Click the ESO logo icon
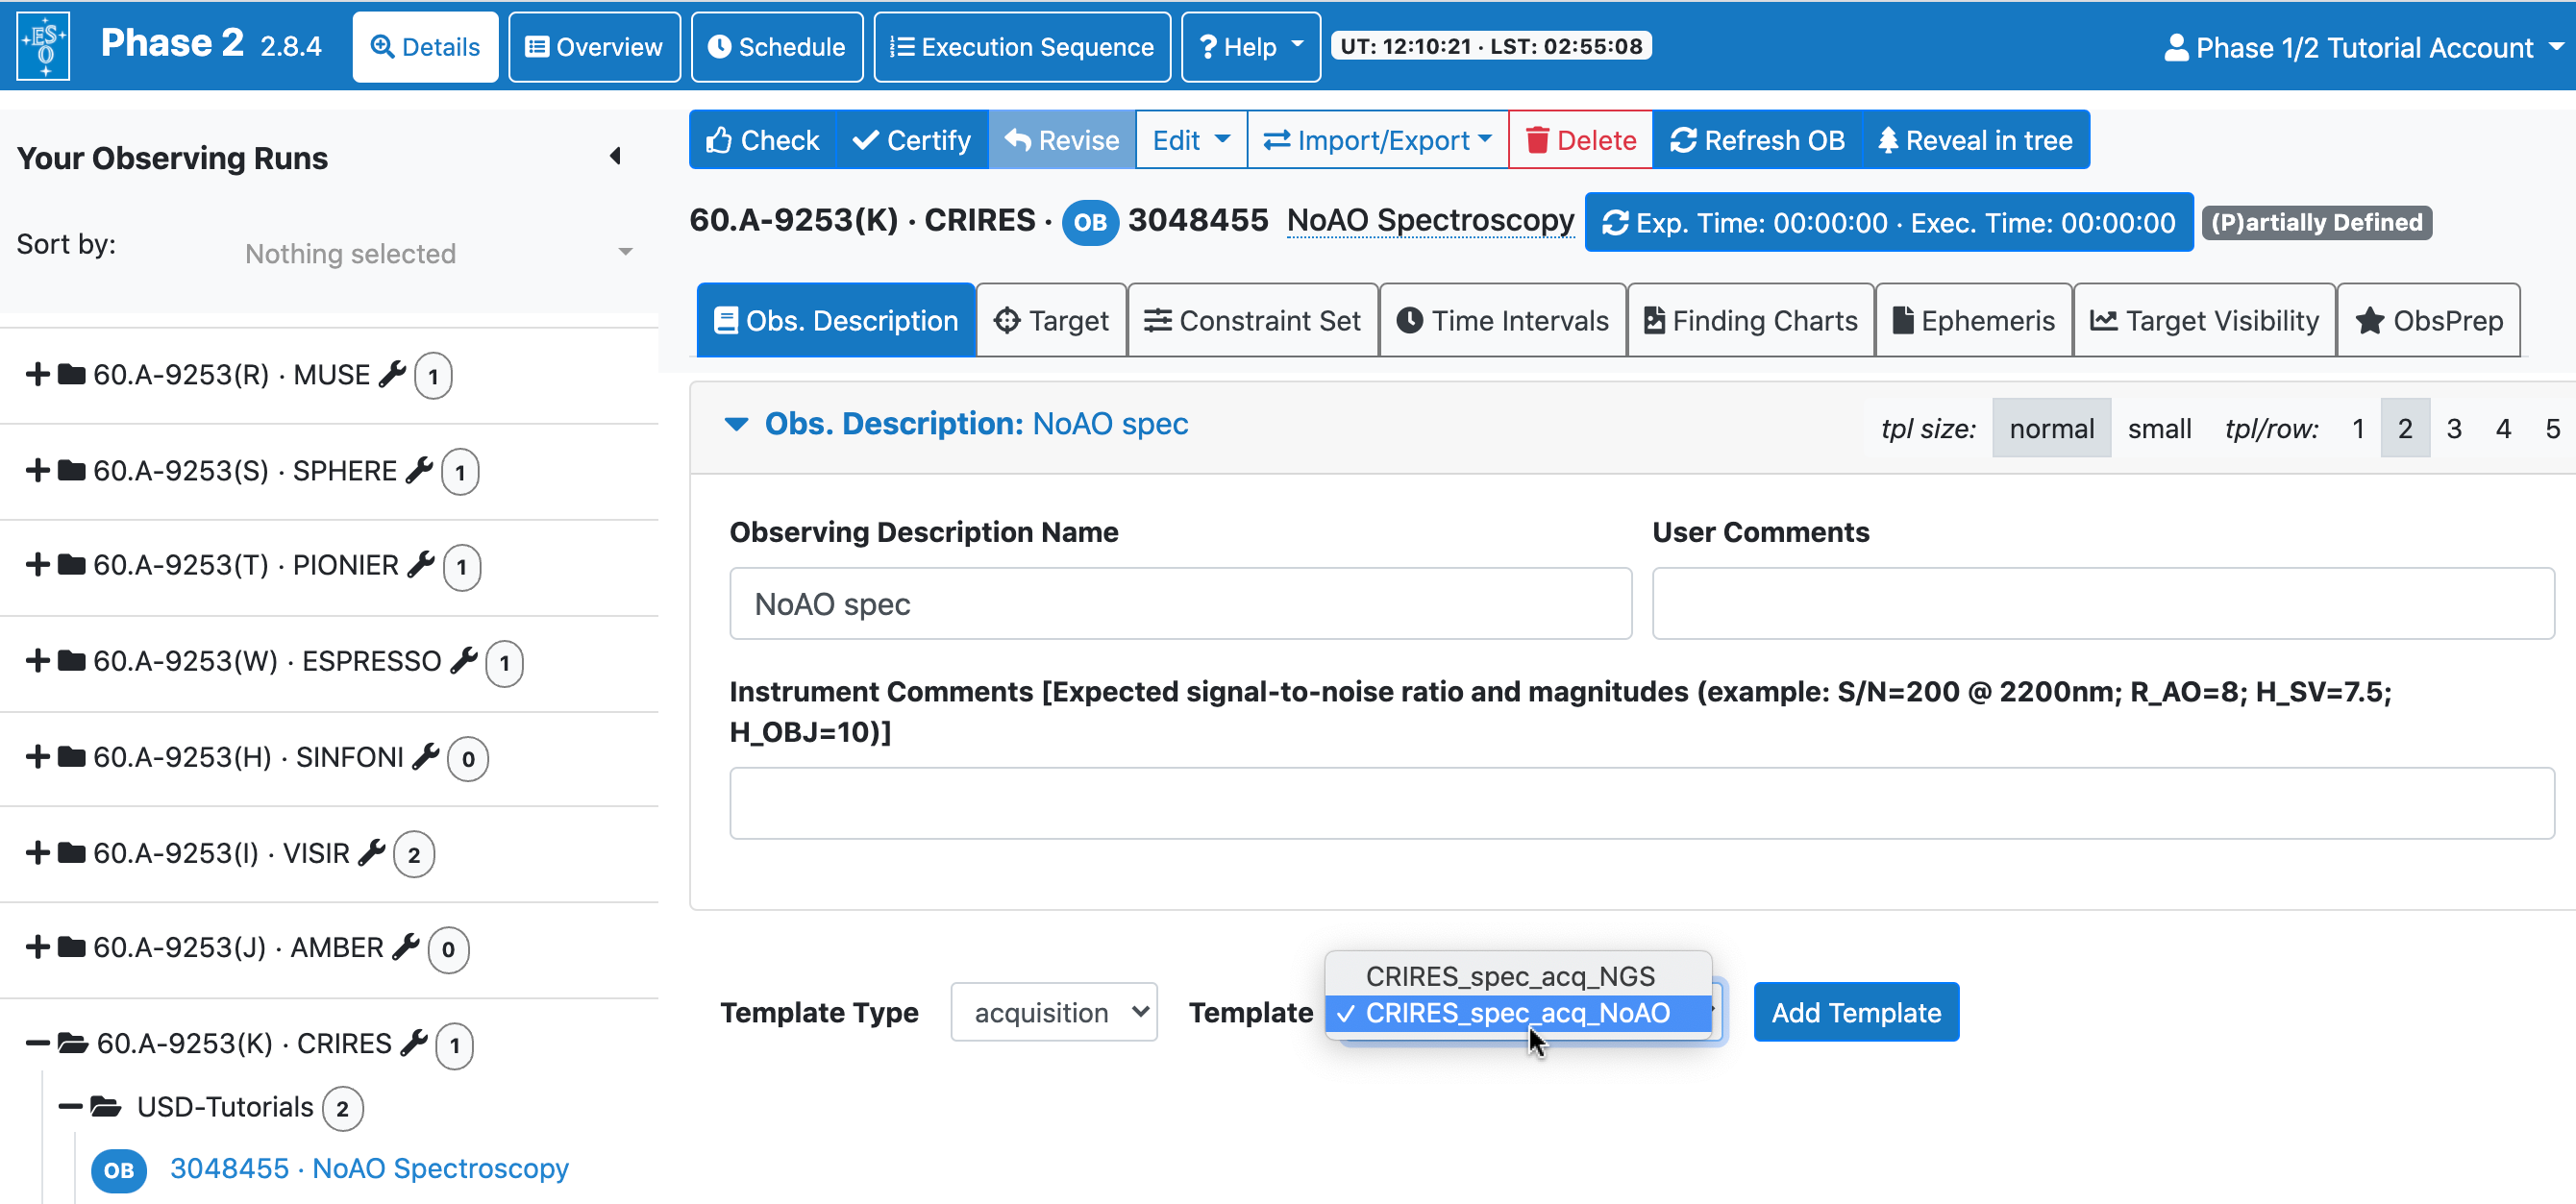 (x=45, y=46)
